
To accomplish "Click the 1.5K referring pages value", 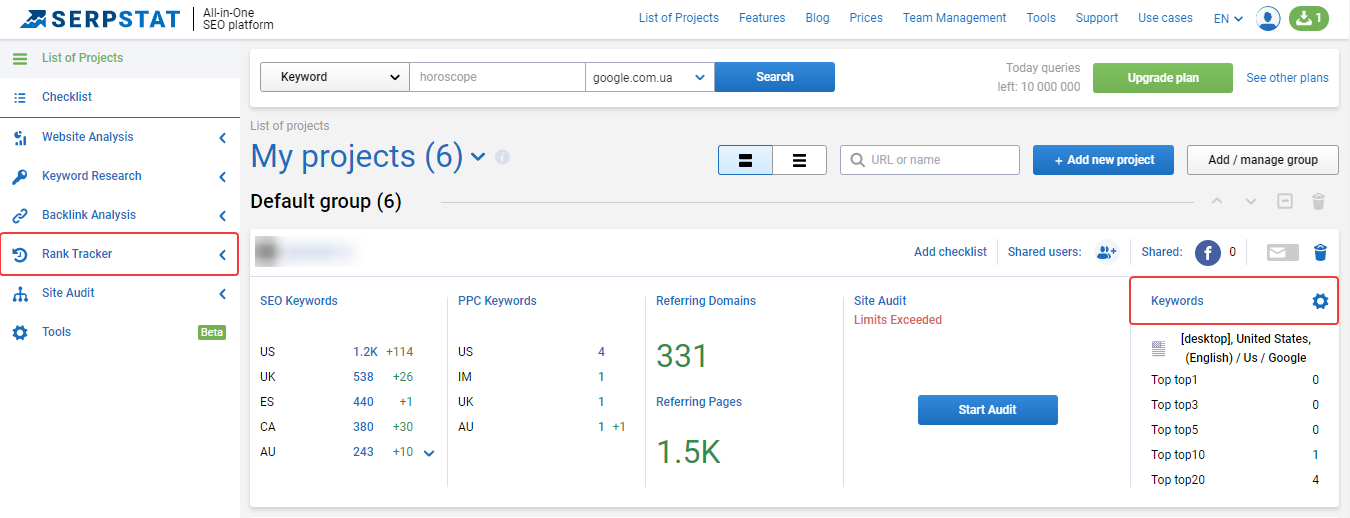I will (688, 452).
